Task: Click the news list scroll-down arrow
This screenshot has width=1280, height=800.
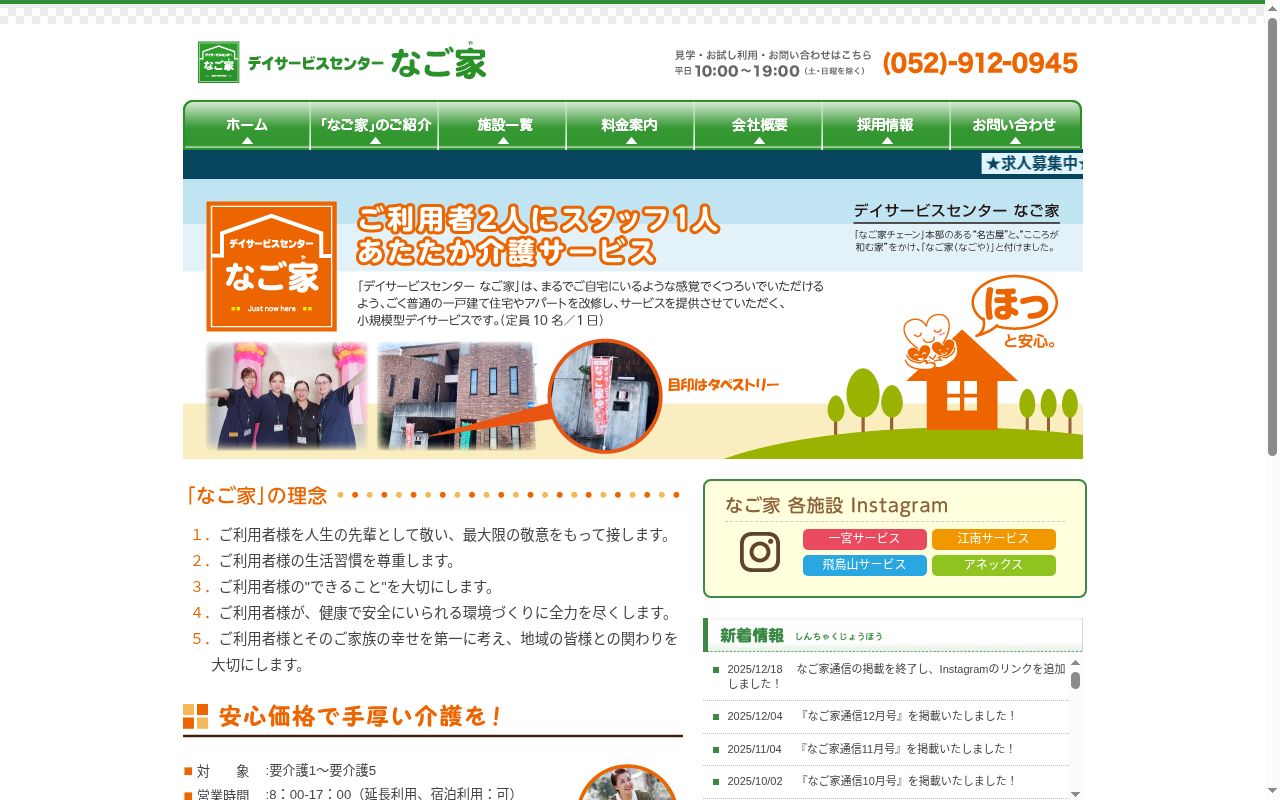Action: click(1076, 794)
